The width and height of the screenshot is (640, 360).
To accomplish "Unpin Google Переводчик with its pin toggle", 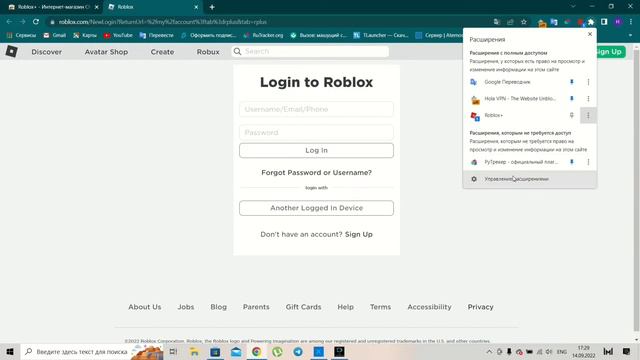I will [571, 82].
